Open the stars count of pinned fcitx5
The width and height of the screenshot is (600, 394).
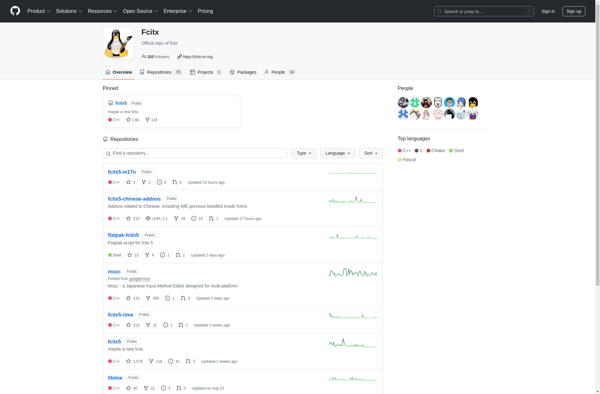[x=132, y=120]
